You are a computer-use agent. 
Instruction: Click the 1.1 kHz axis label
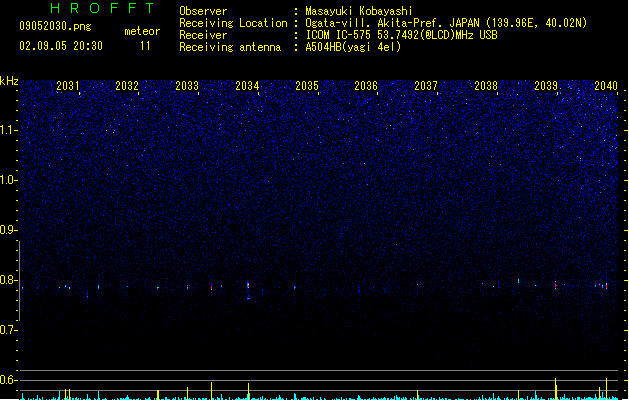[9, 130]
